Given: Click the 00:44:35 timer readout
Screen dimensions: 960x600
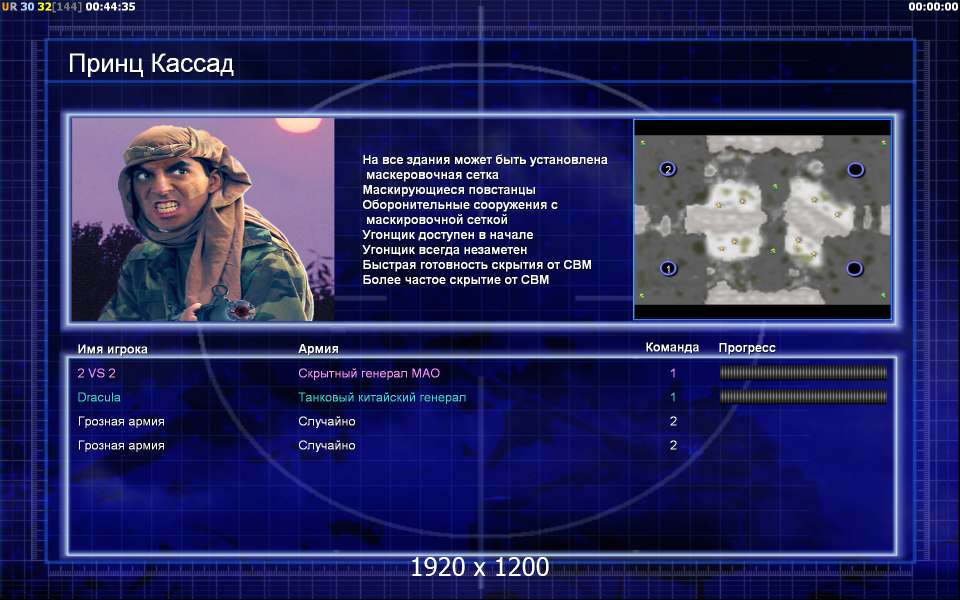Looking at the screenshot, I should [110, 7].
